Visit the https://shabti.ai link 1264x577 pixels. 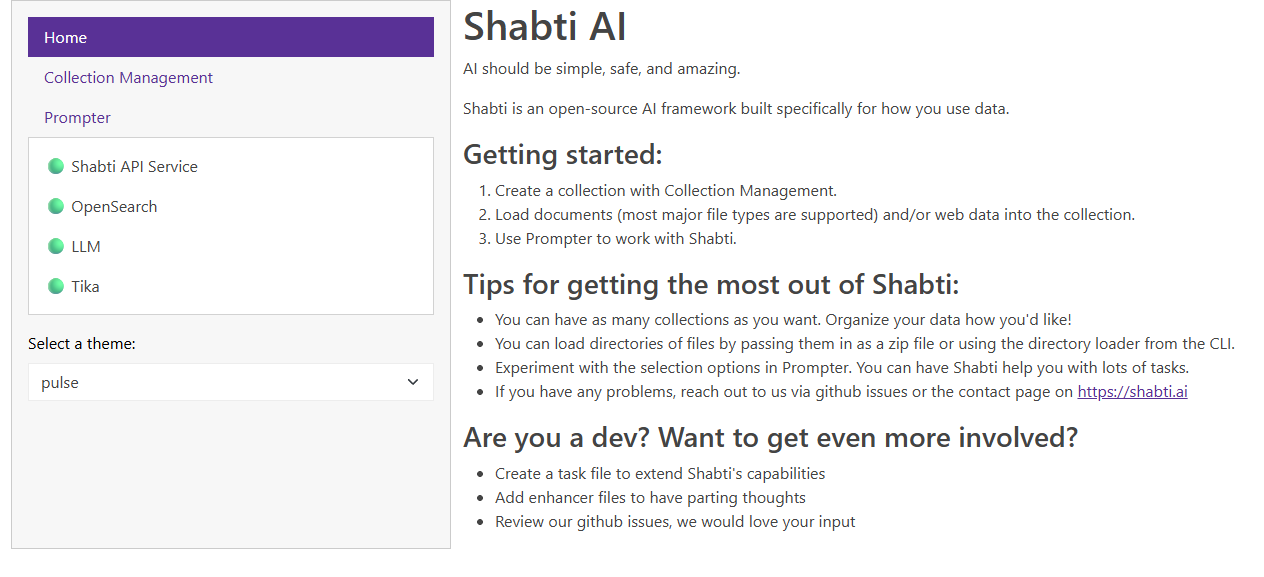tap(1132, 391)
